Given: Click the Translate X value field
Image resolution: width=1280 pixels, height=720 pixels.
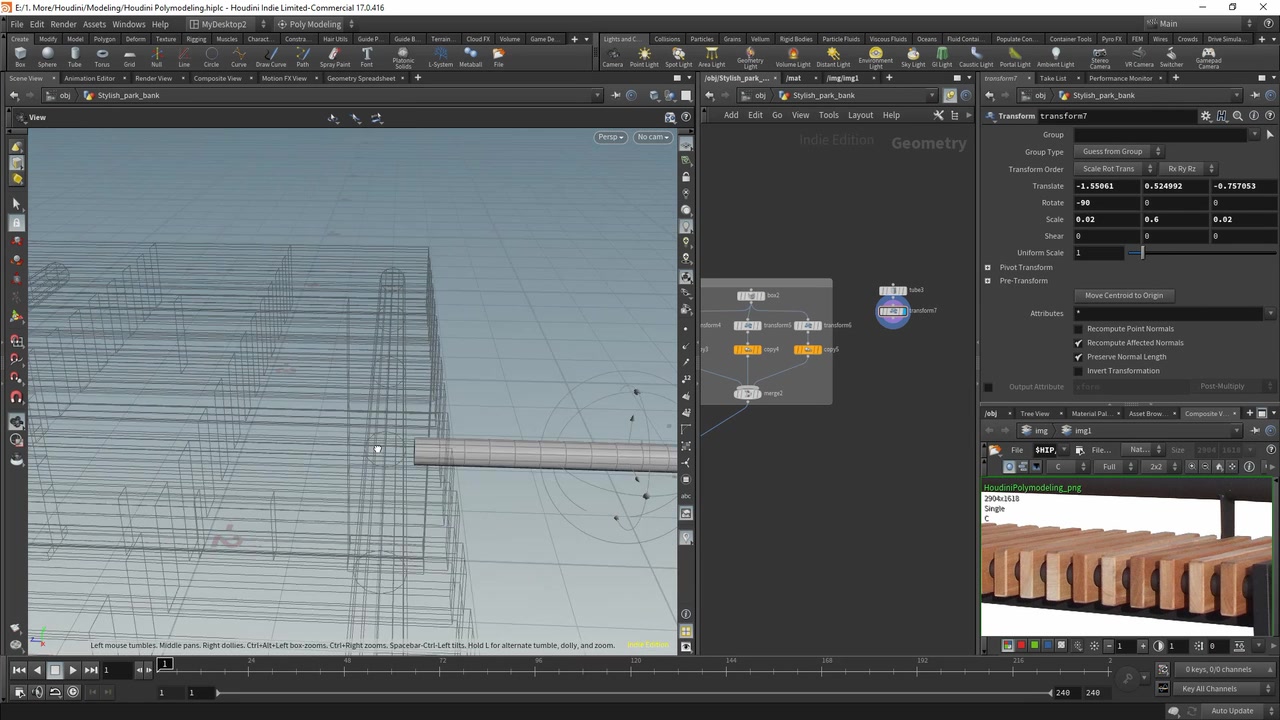Looking at the screenshot, I should 1108,186.
